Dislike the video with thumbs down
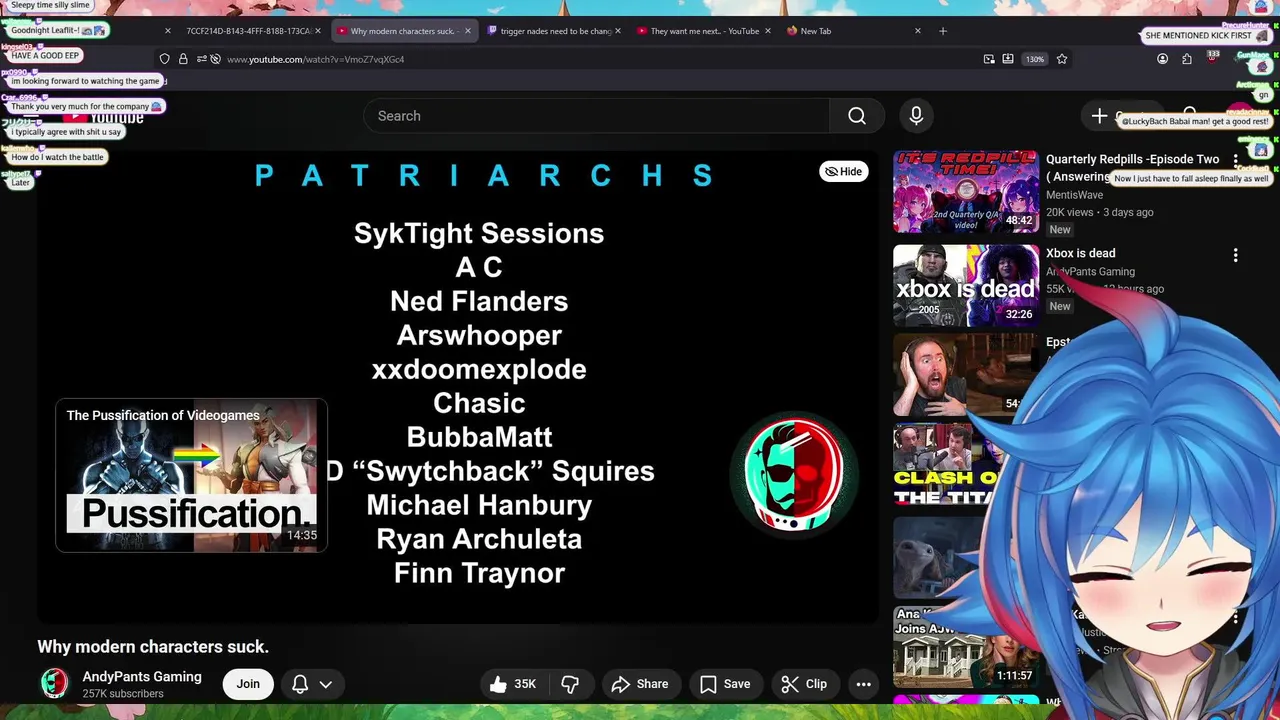The image size is (1280, 720). 570,684
